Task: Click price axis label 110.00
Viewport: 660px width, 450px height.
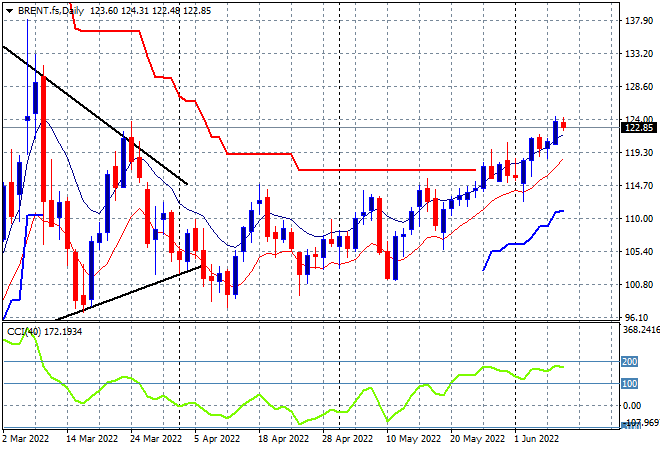Action: 639,218
